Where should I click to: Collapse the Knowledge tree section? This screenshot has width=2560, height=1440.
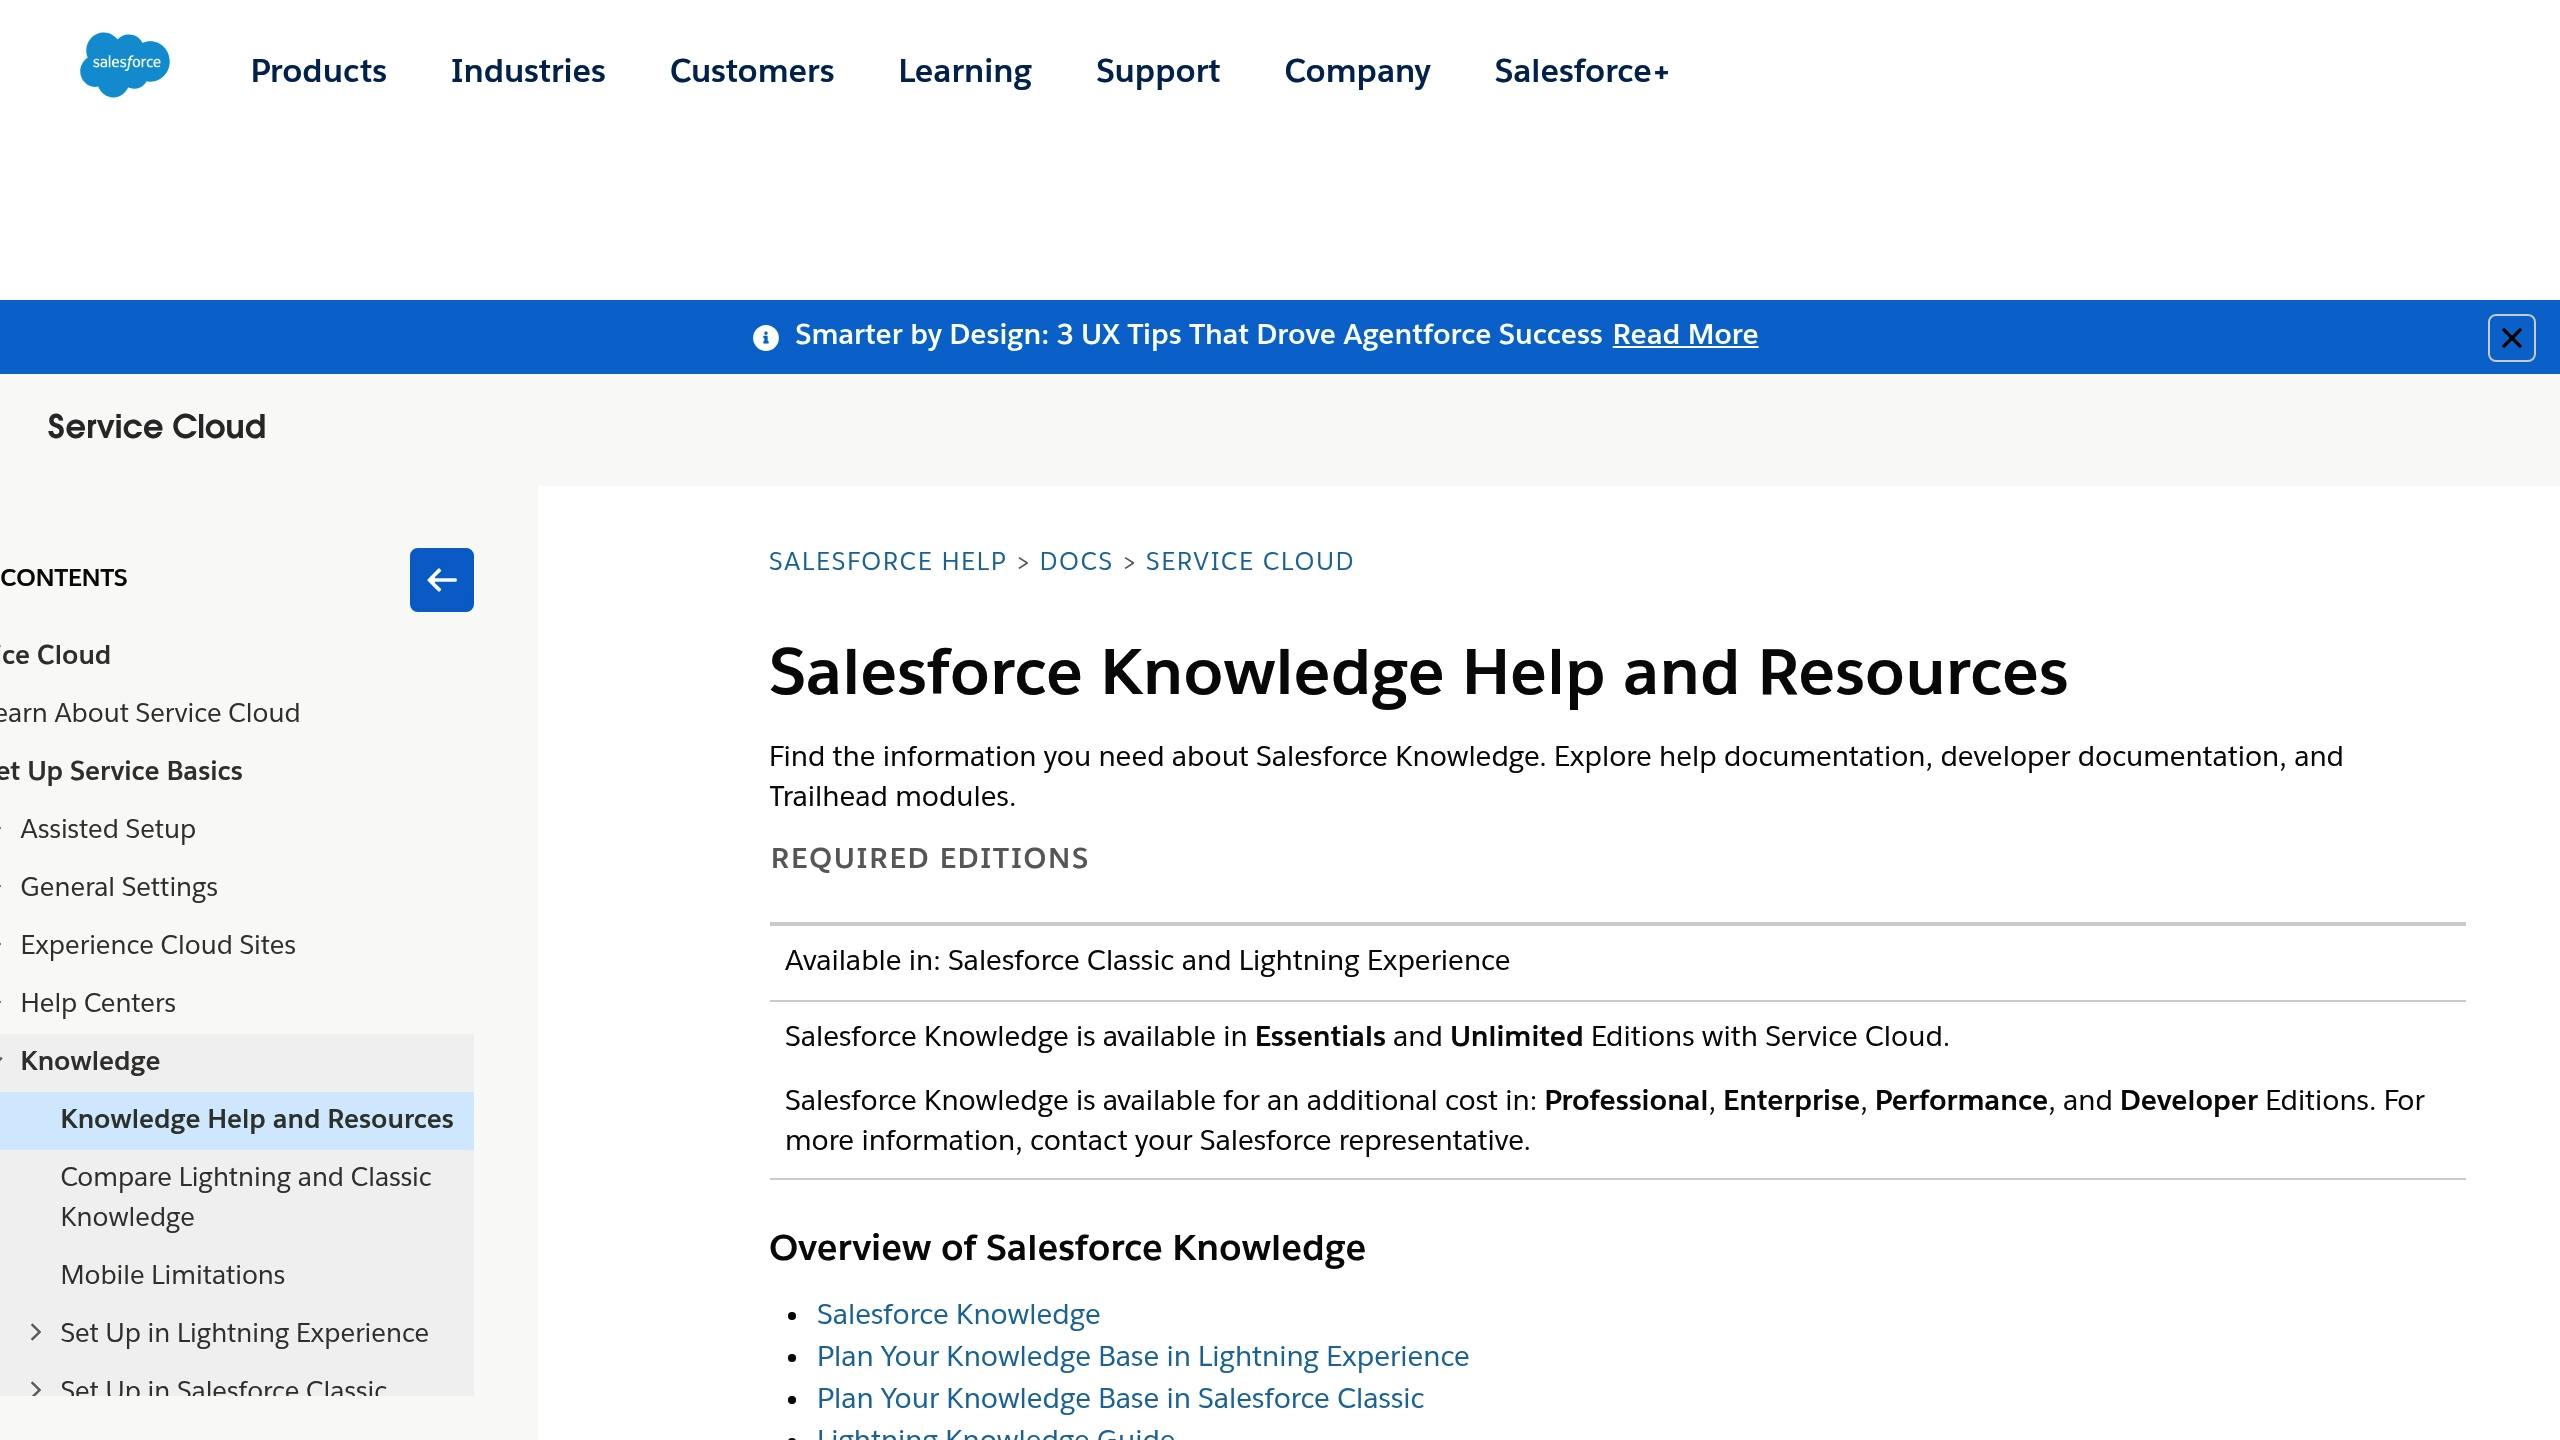(4, 1061)
